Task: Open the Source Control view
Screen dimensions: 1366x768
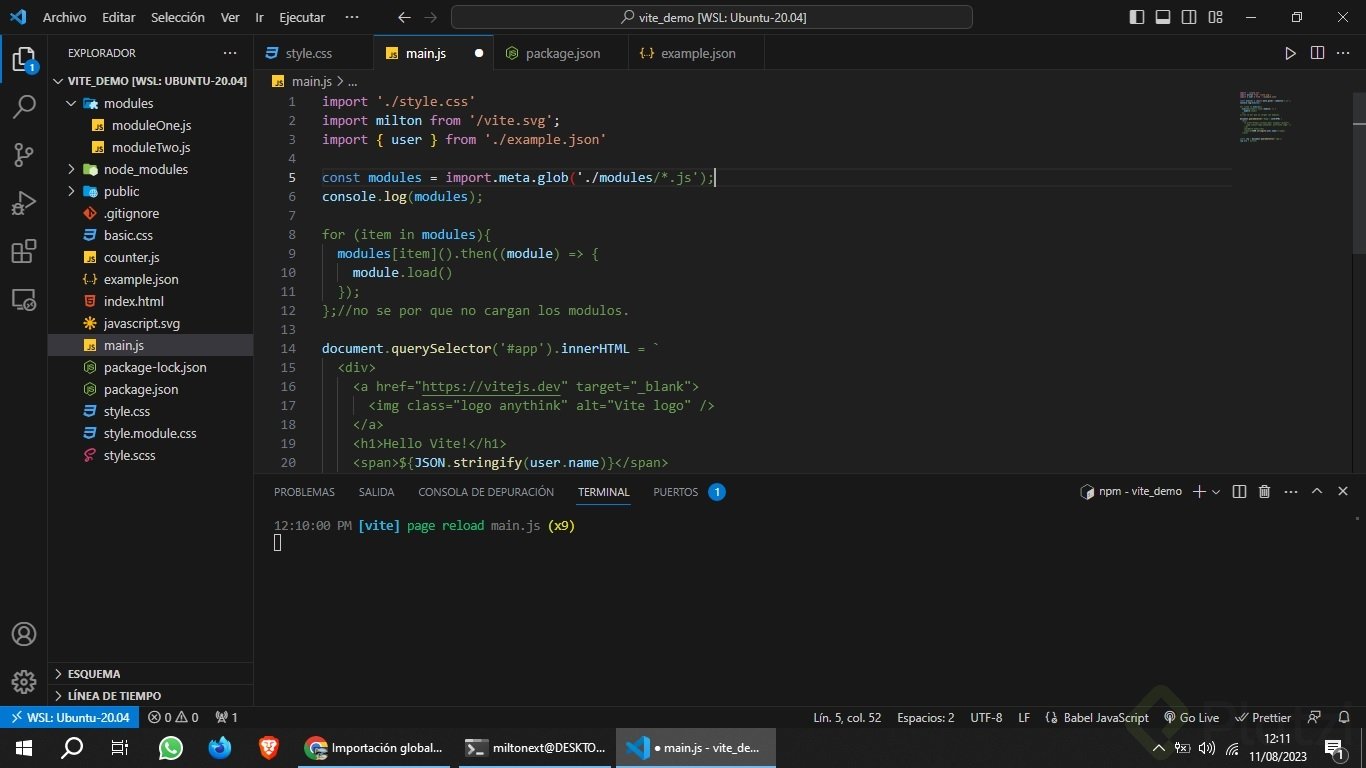Action: tap(24, 155)
